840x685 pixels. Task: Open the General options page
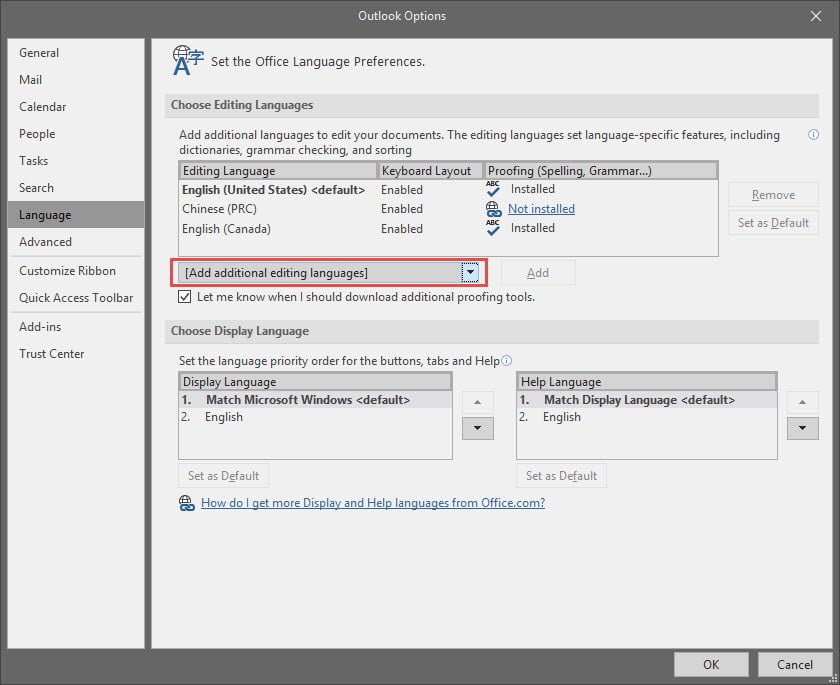(x=76, y=52)
